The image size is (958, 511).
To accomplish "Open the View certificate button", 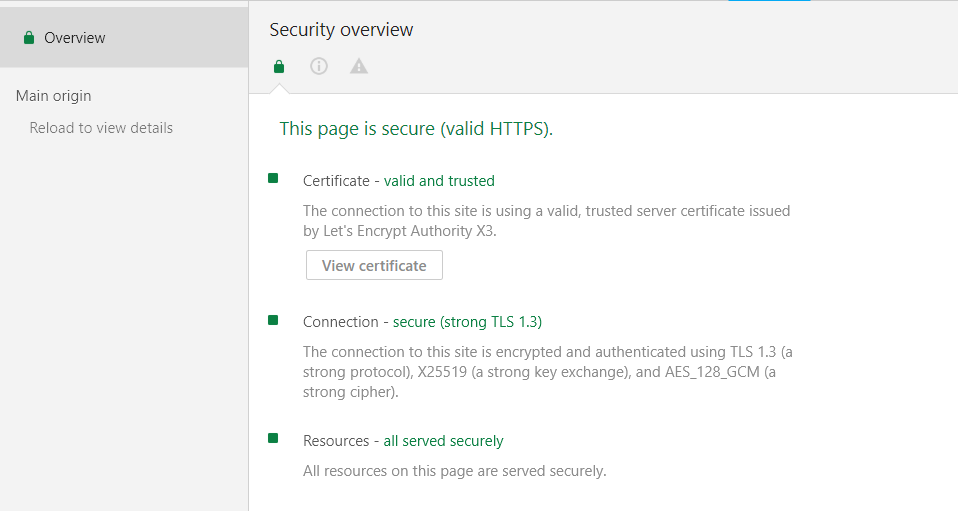I will click(374, 266).
